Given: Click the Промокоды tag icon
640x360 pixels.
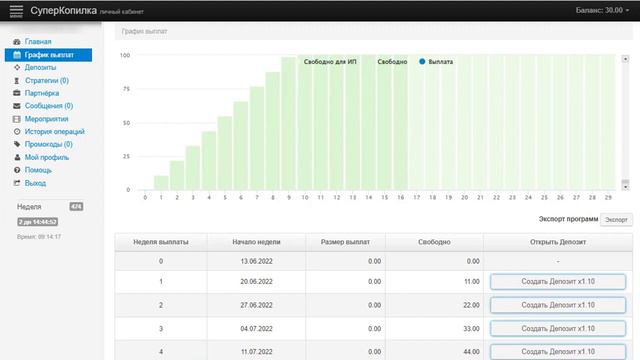Looking at the screenshot, I should [x=17, y=144].
